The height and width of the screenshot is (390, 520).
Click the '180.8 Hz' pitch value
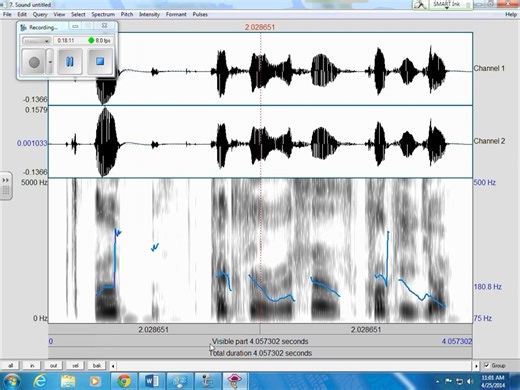487,287
